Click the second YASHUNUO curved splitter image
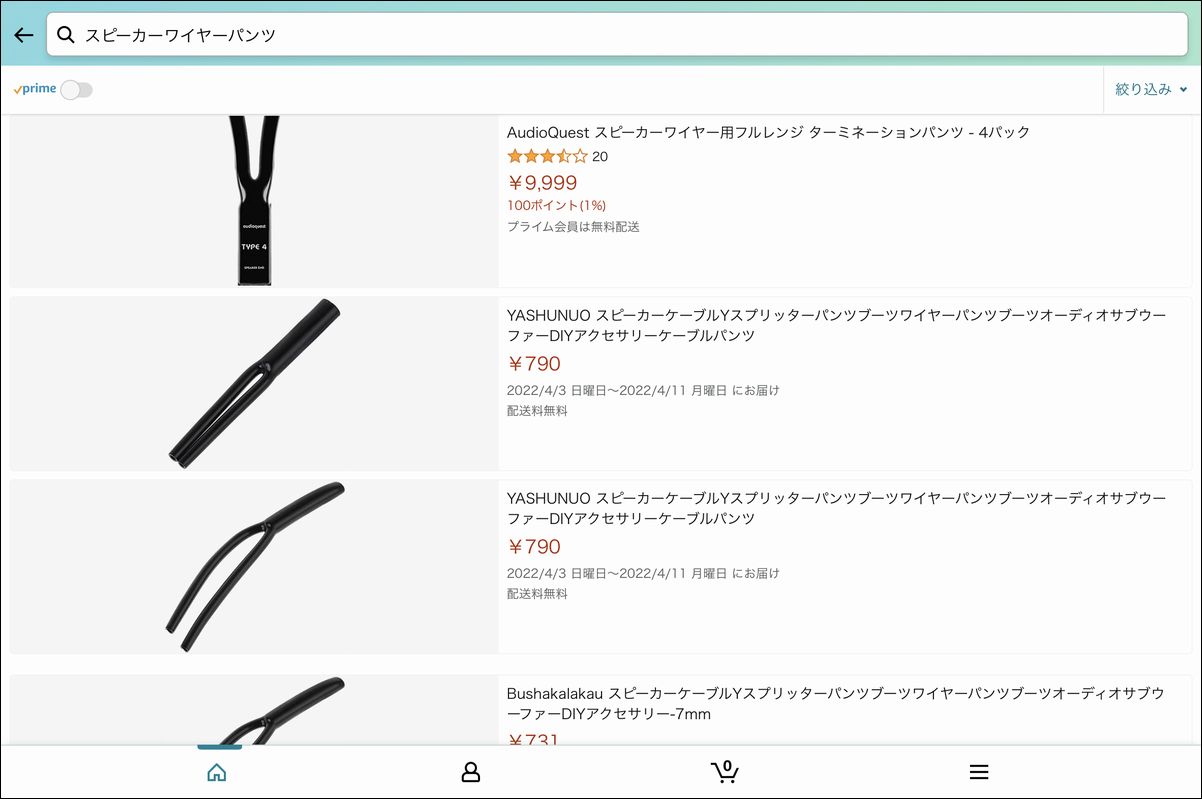The height and width of the screenshot is (799, 1202). coord(254,567)
